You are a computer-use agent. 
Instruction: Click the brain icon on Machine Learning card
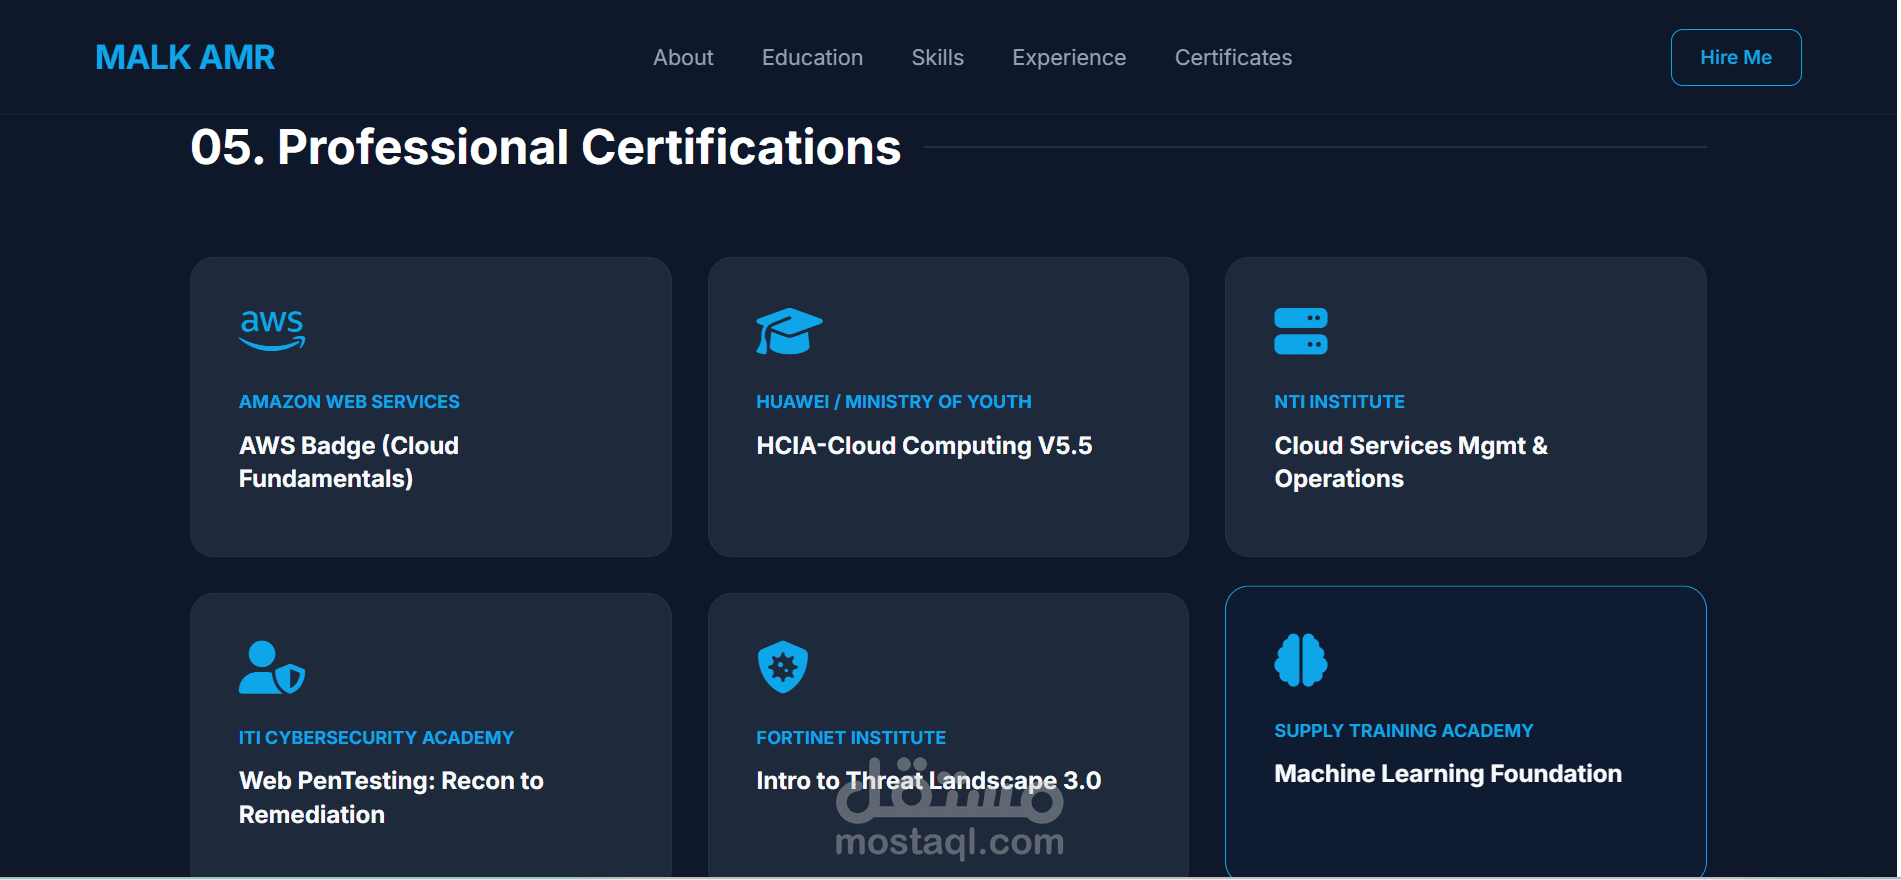[x=1301, y=660]
